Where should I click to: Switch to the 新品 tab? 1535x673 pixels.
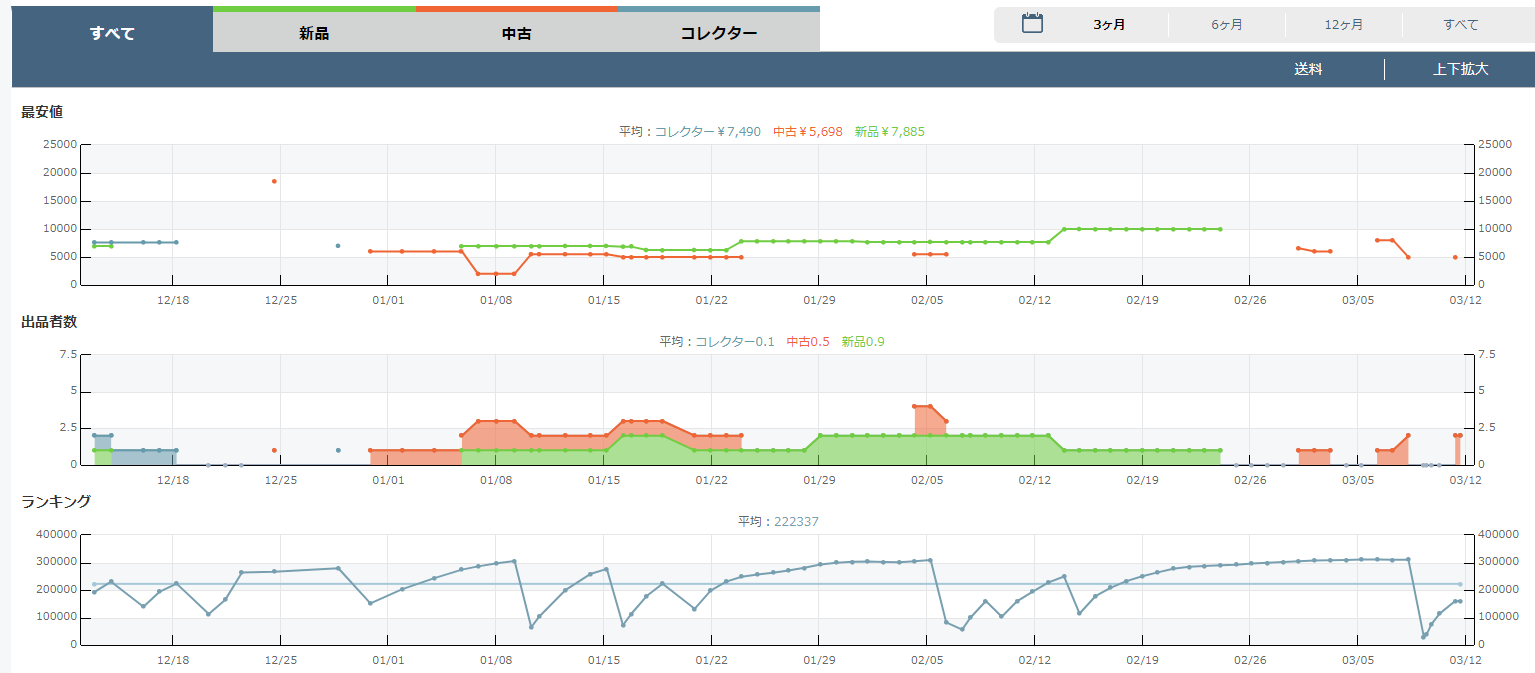coord(314,33)
